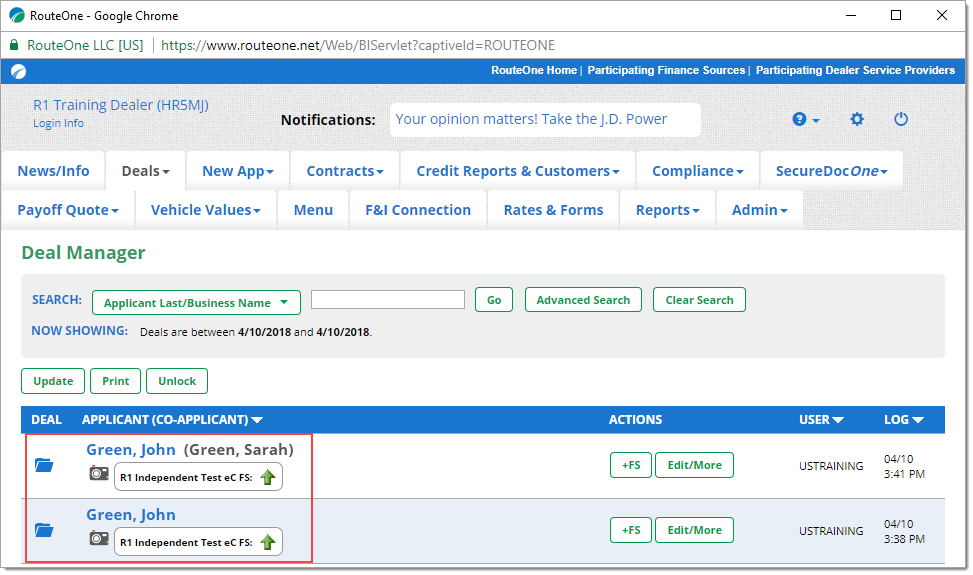The image size is (973, 575).
Task: Open Participating Finance Sources link
Action: pos(666,70)
